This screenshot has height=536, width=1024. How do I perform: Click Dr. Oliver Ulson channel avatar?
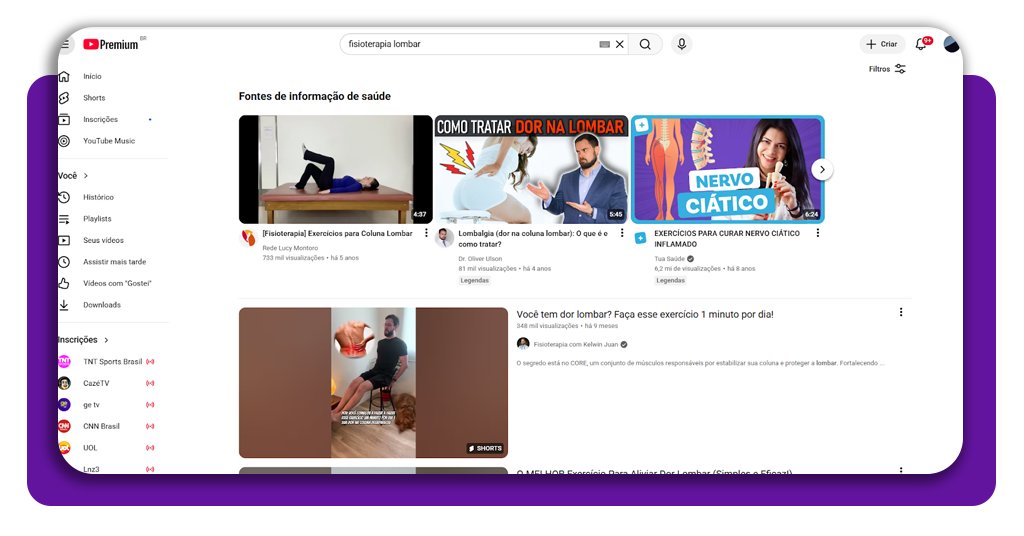pyautogui.click(x=445, y=238)
